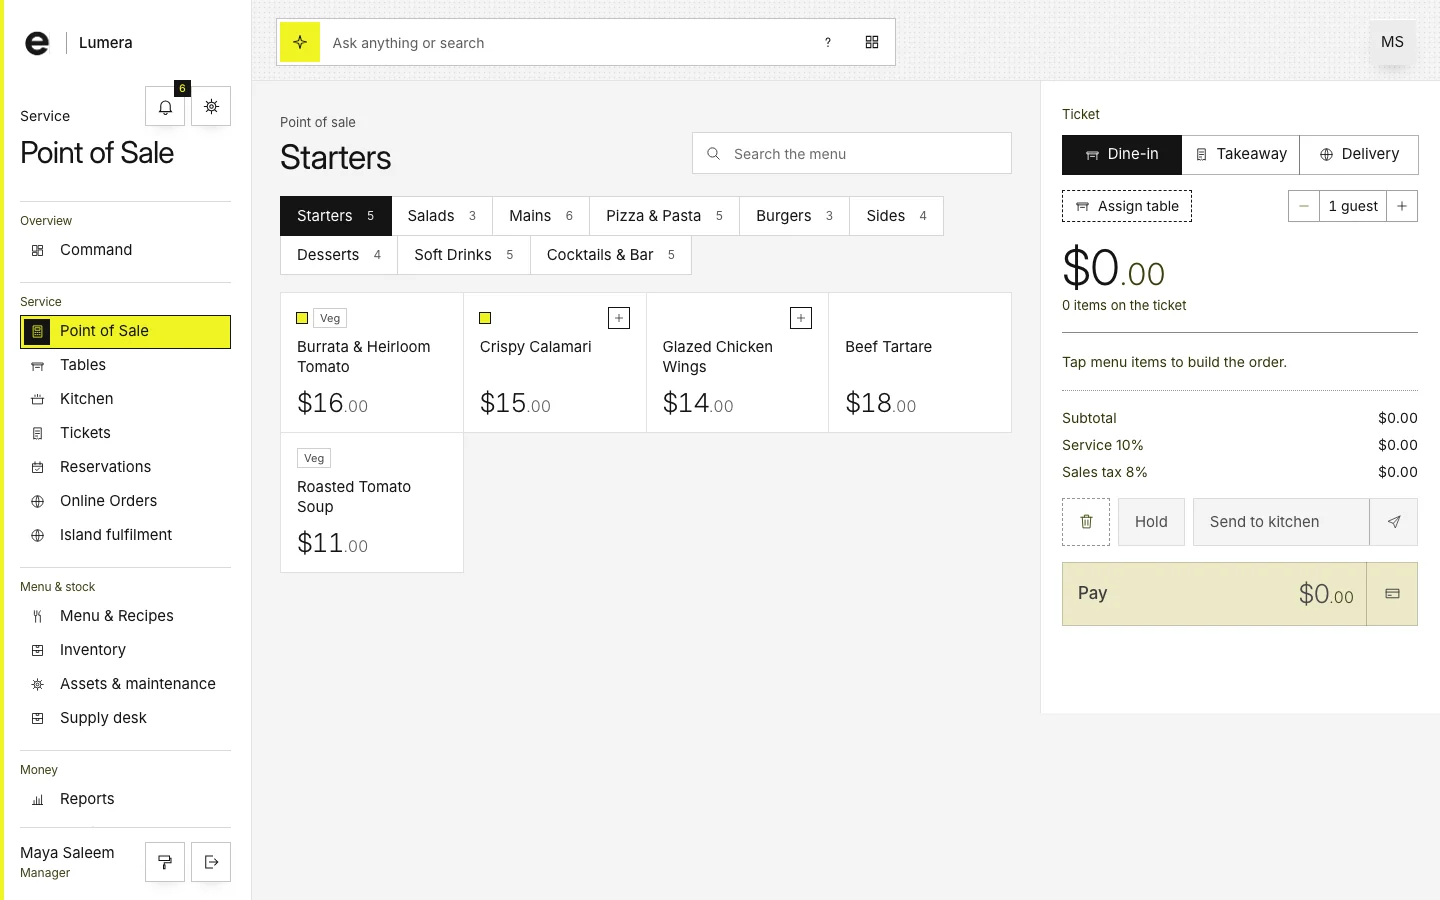The width and height of the screenshot is (1440, 900).
Task: Click the Veg tag on Roasted Tomato Soup
Action: [x=314, y=458]
